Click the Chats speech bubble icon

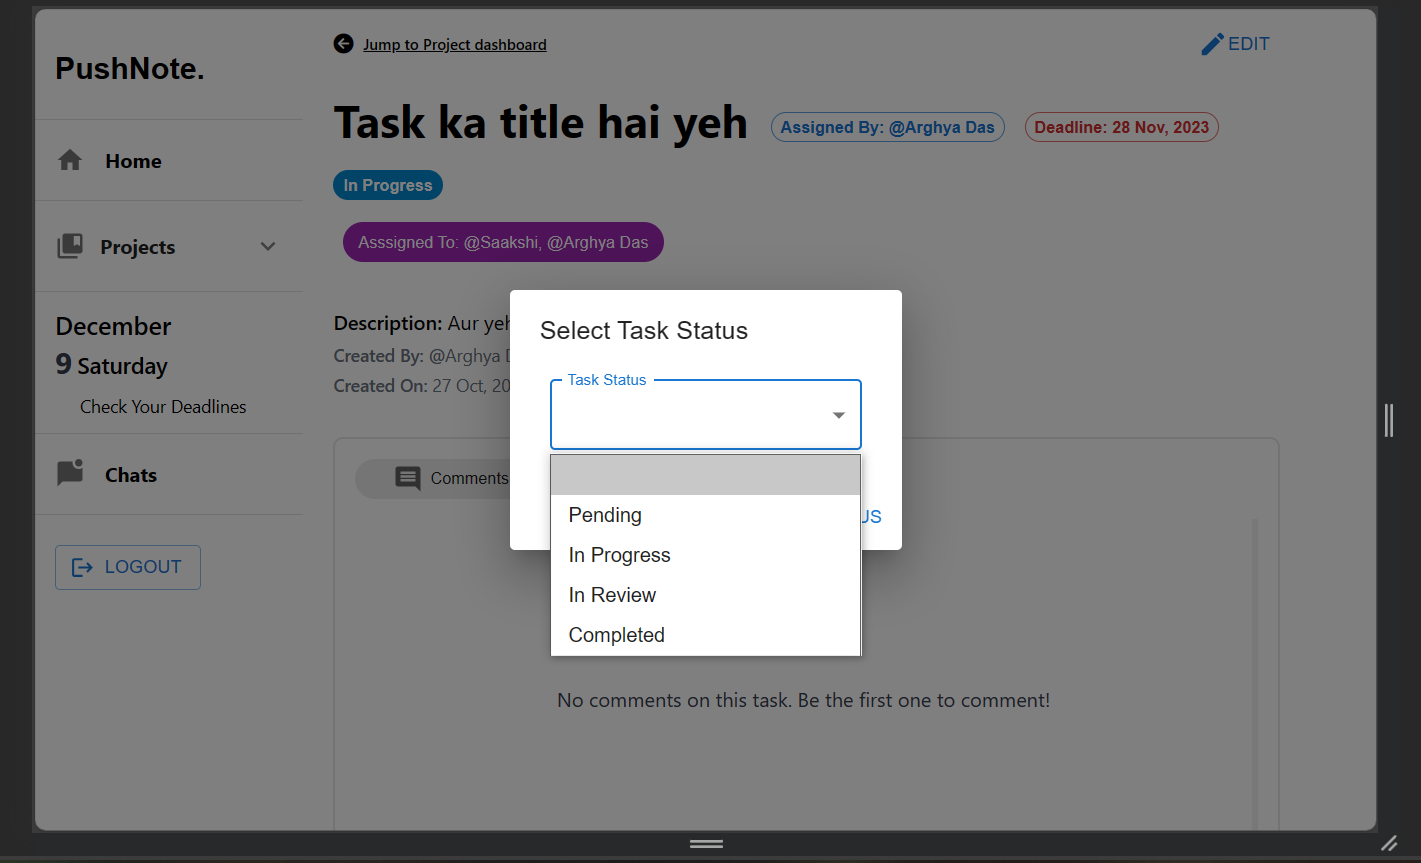click(x=69, y=473)
